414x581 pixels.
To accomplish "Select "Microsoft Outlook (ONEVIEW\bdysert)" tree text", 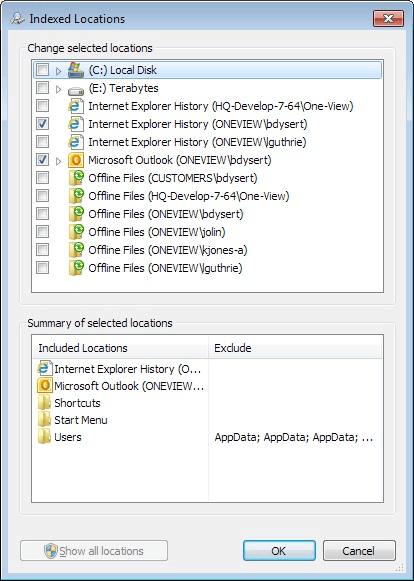I will tap(180, 160).
